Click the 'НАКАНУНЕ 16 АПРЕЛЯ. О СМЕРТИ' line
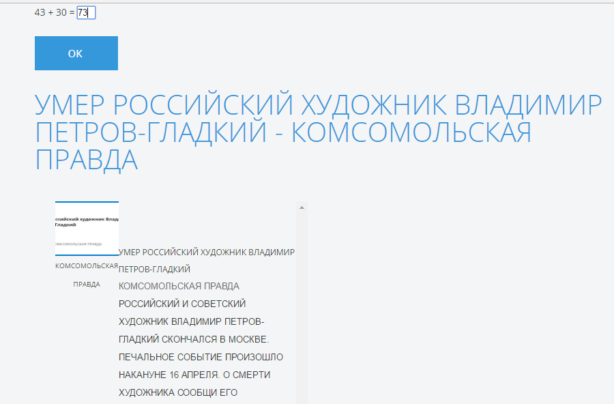614x404 pixels. point(194,375)
